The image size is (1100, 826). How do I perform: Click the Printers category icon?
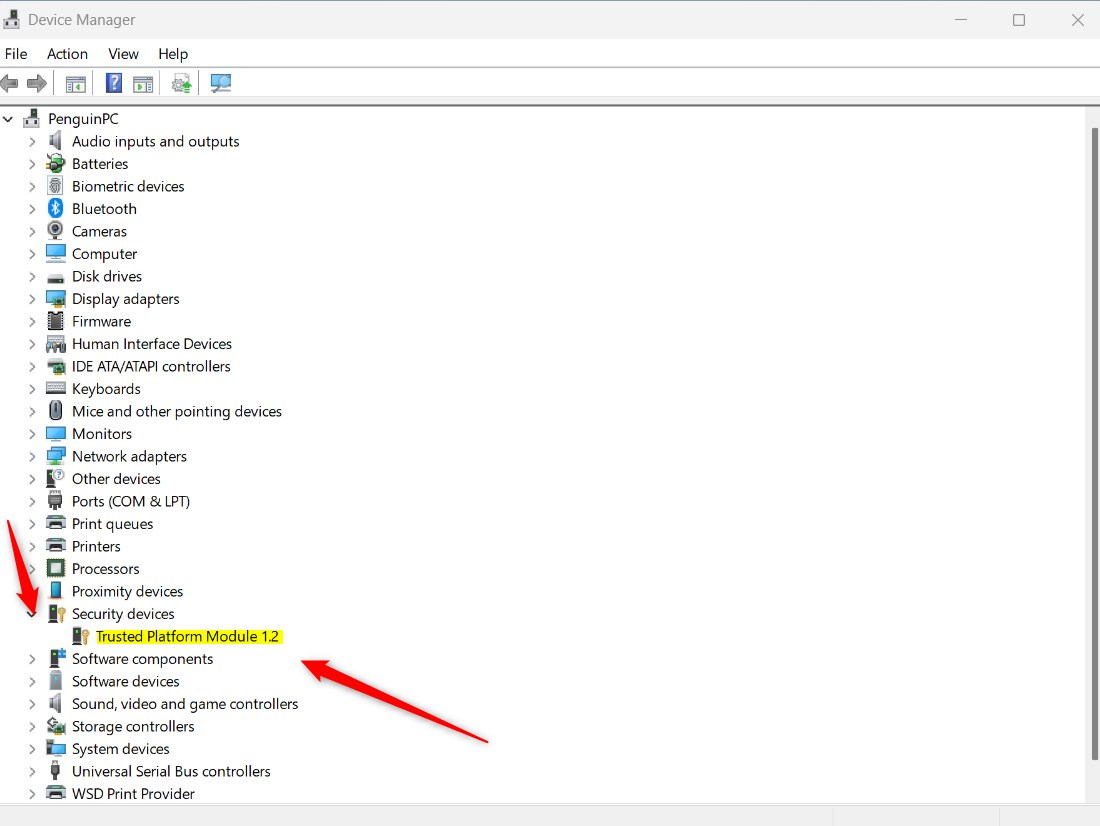click(54, 546)
